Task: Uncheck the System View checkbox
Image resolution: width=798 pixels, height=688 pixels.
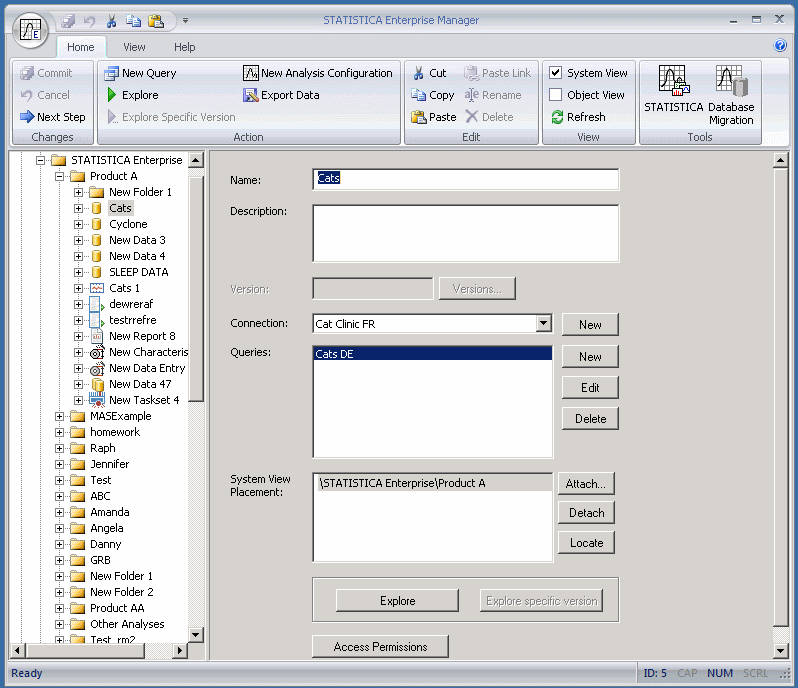Action: coord(556,73)
